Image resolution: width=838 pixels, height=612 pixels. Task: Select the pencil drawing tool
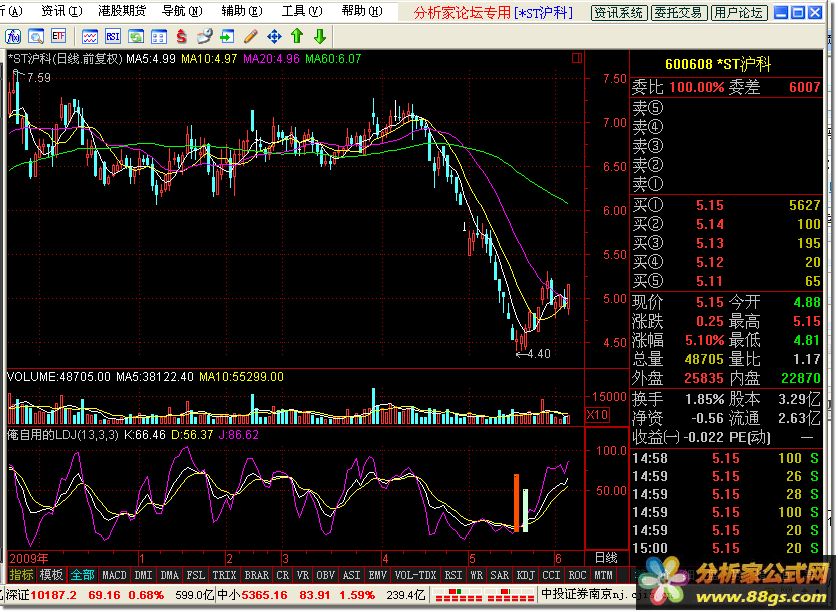pyautogui.click(x=251, y=36)
